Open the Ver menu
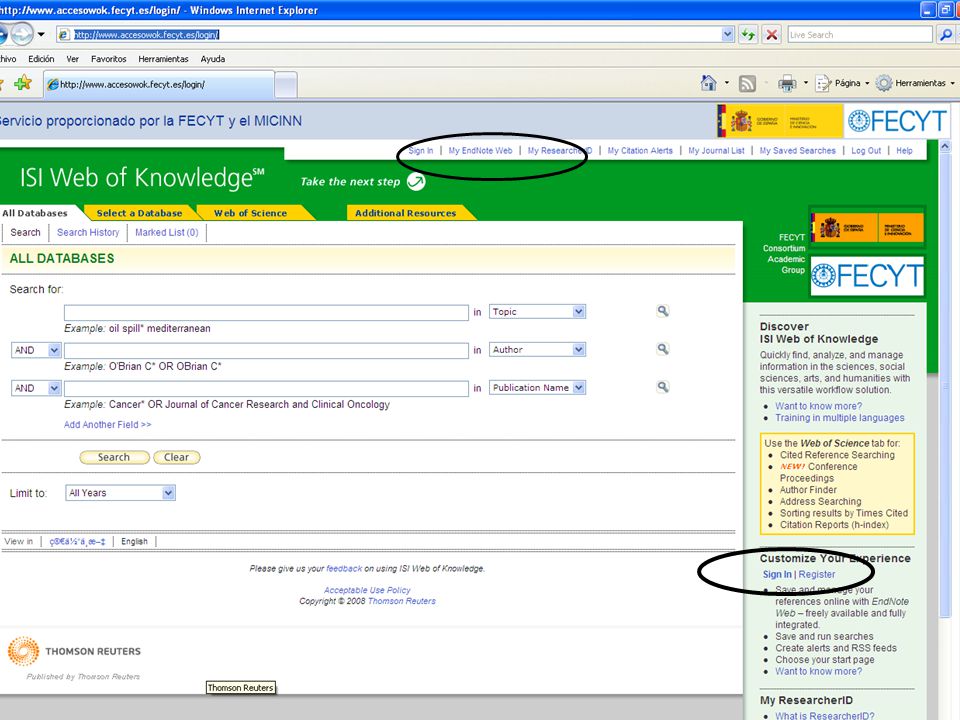The height and width of the screenshot is (720, 960). click(73, 59)
